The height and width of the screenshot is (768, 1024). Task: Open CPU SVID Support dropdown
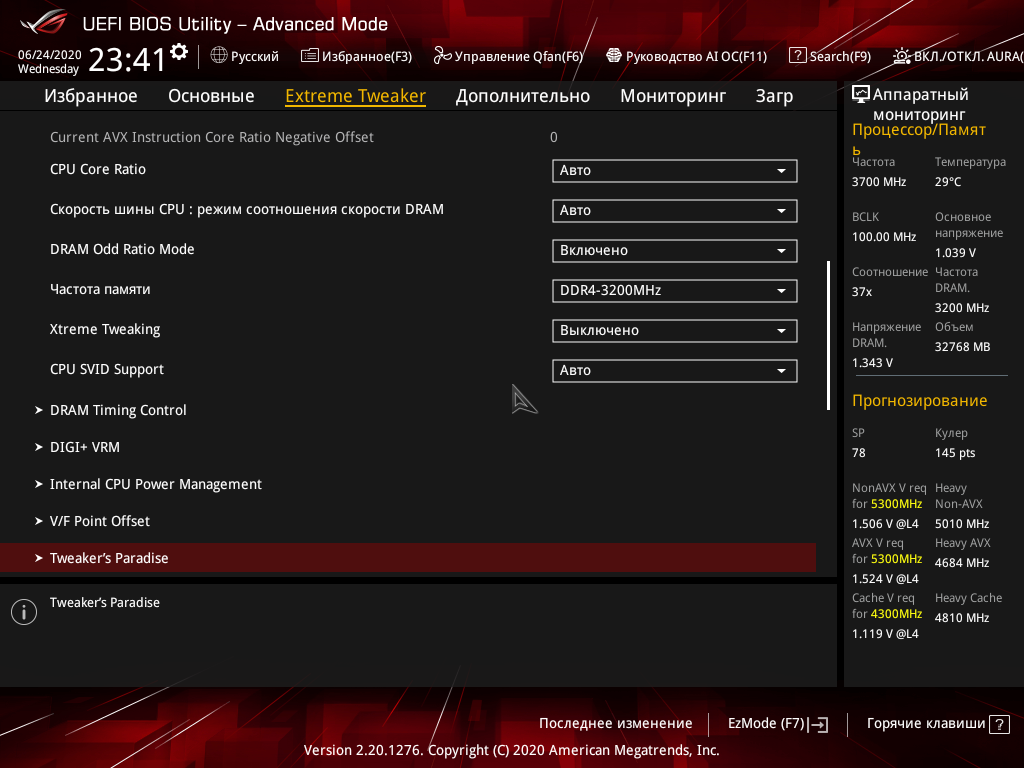[675, 370]
